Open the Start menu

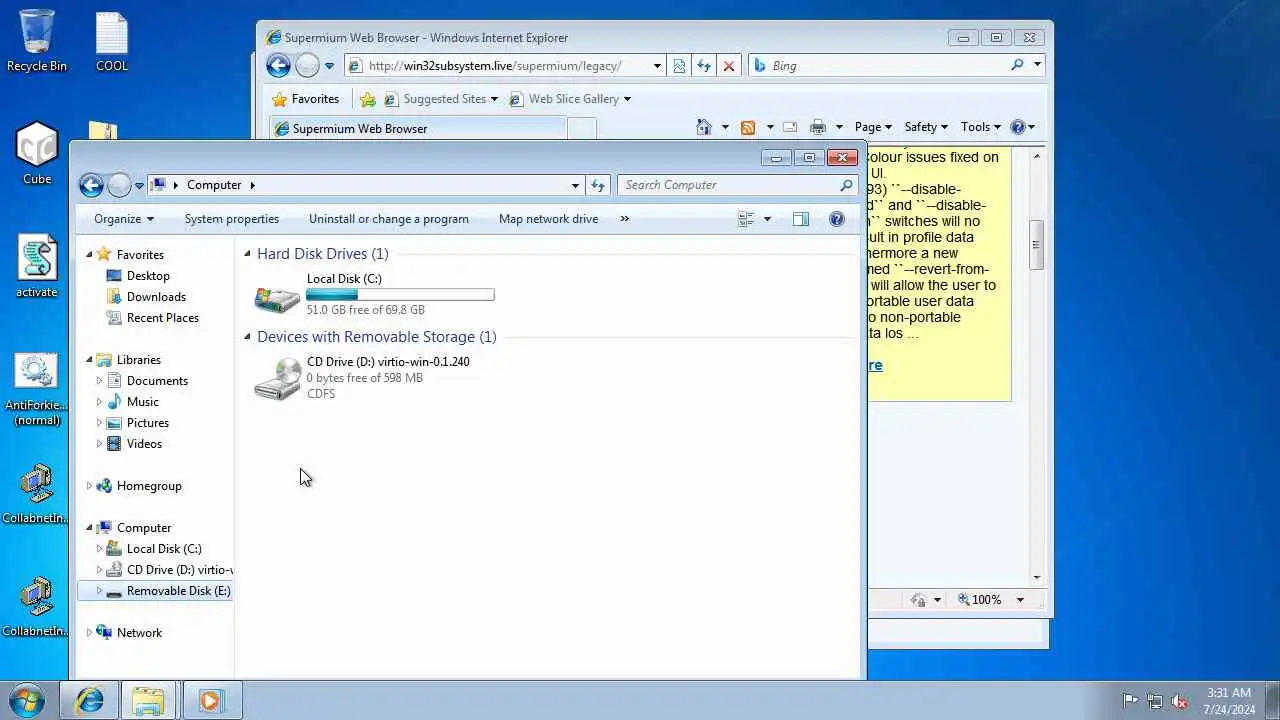[x=27, y=700]
